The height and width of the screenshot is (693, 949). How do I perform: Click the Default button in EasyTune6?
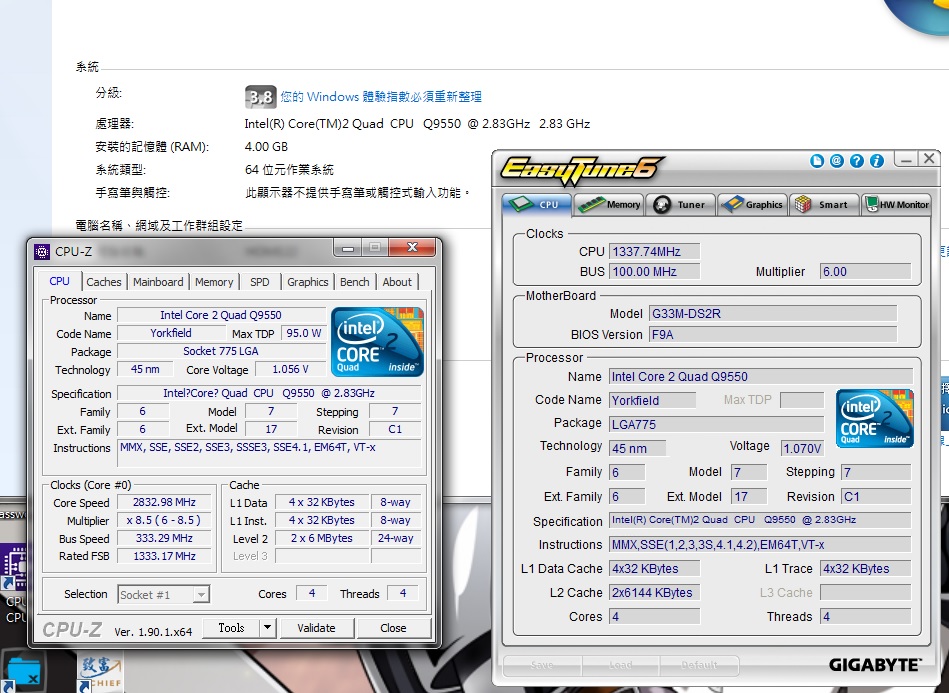point(700,665)
